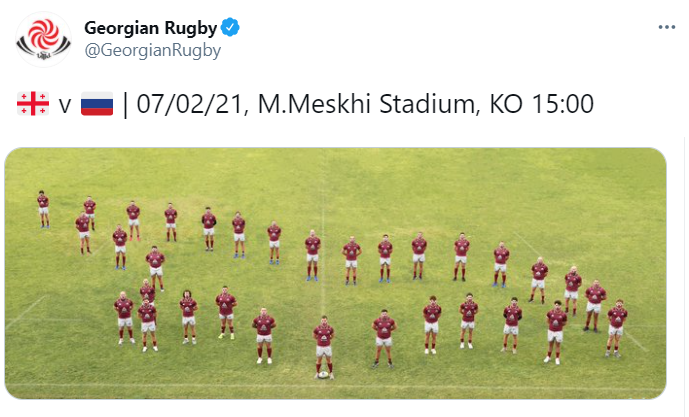Screen dimensions: 689x417
Task: Click the front-centre player behind the ball
Action: pyautogui.click(x=323, y=345)
